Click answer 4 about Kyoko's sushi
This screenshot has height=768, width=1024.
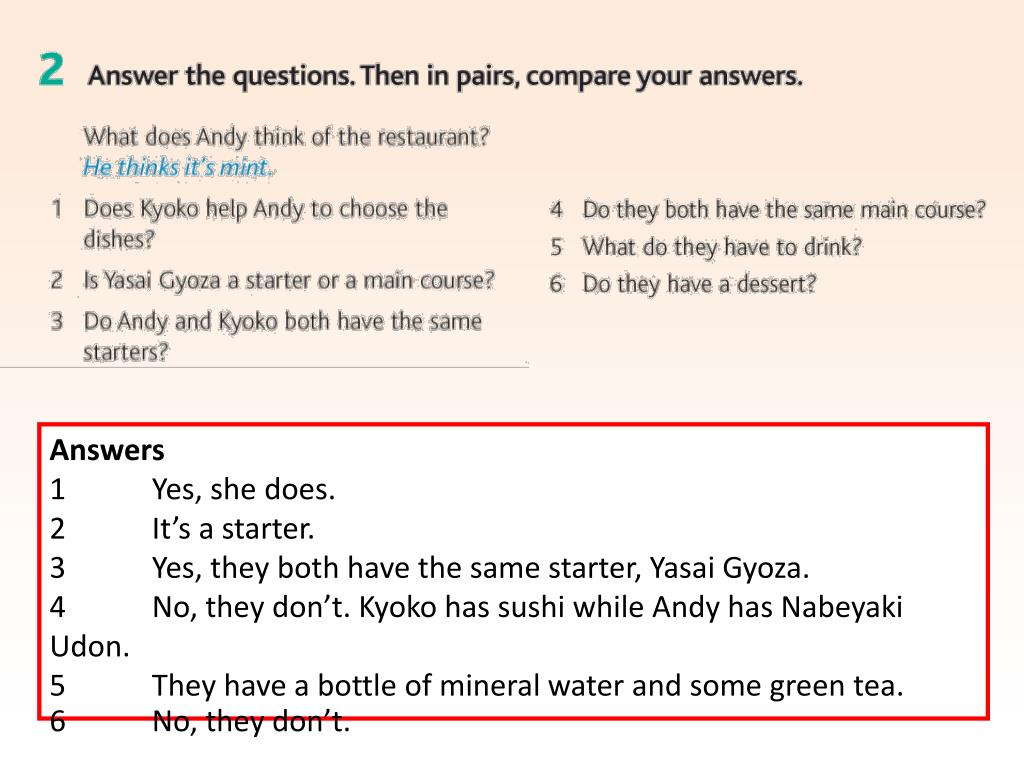coord(527,607)
